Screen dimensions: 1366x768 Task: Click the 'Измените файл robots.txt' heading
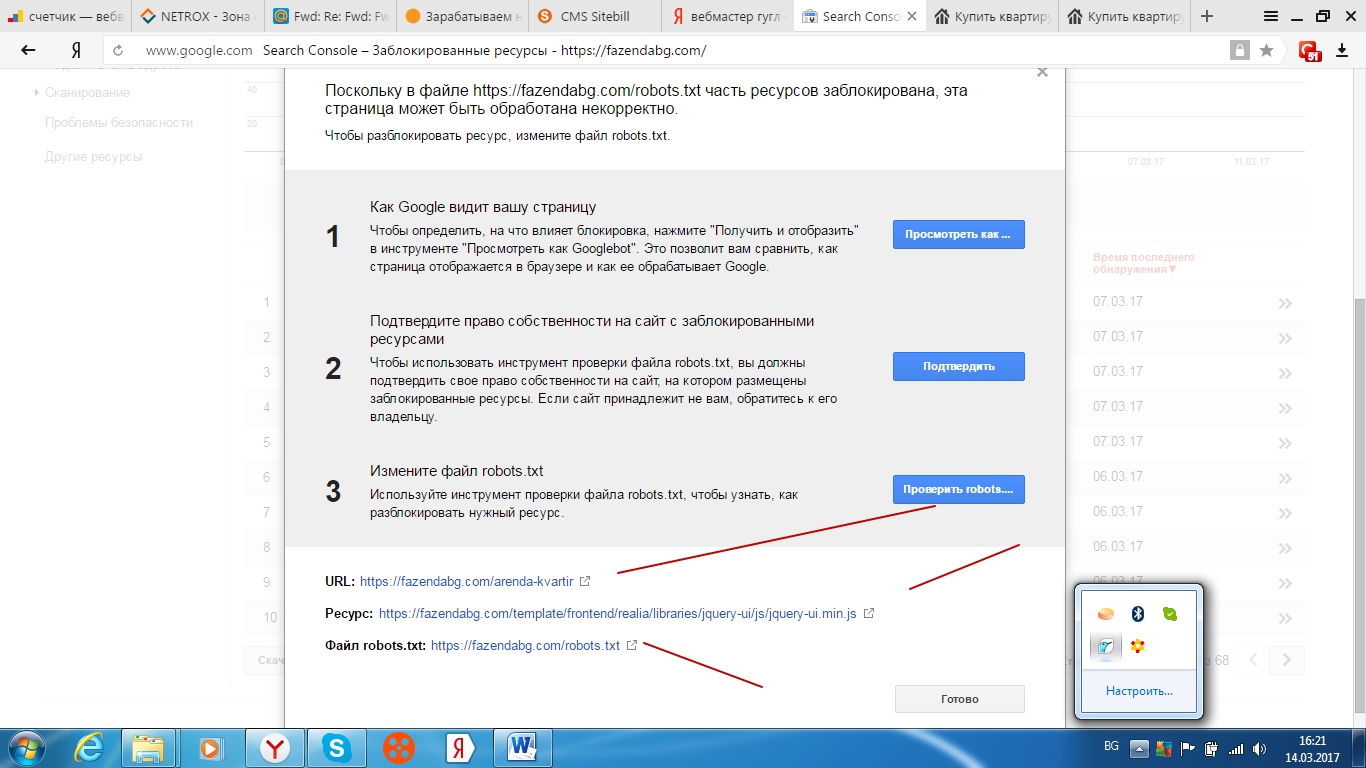pyautogui.click(x=457, y=471)
